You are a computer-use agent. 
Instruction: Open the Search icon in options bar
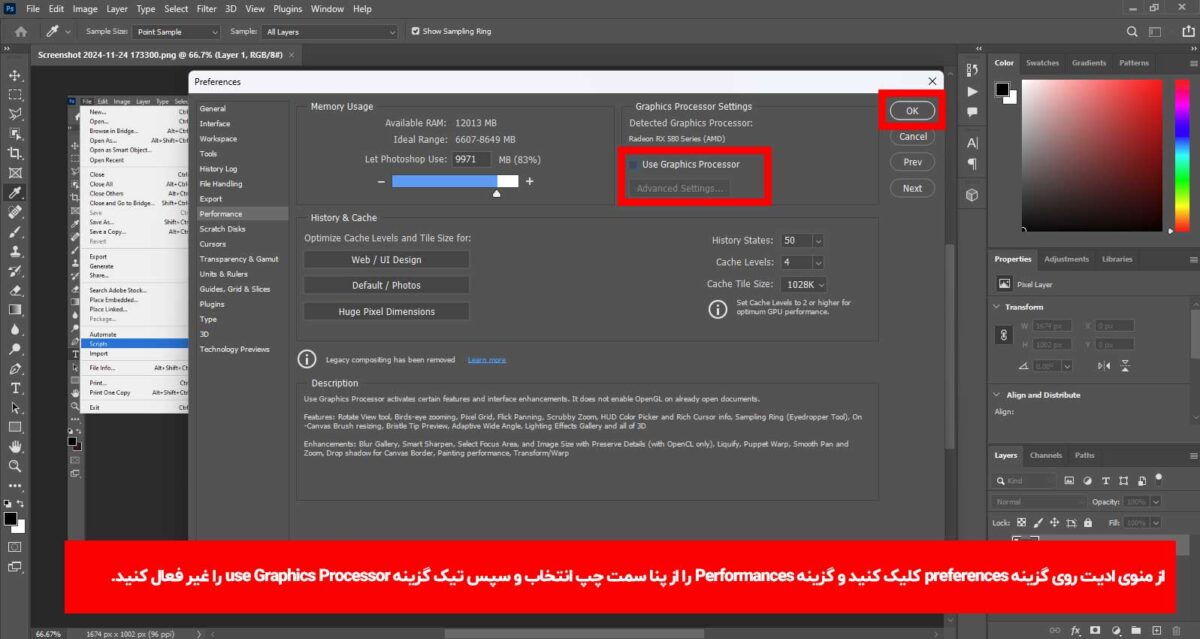click(1131, 31)
